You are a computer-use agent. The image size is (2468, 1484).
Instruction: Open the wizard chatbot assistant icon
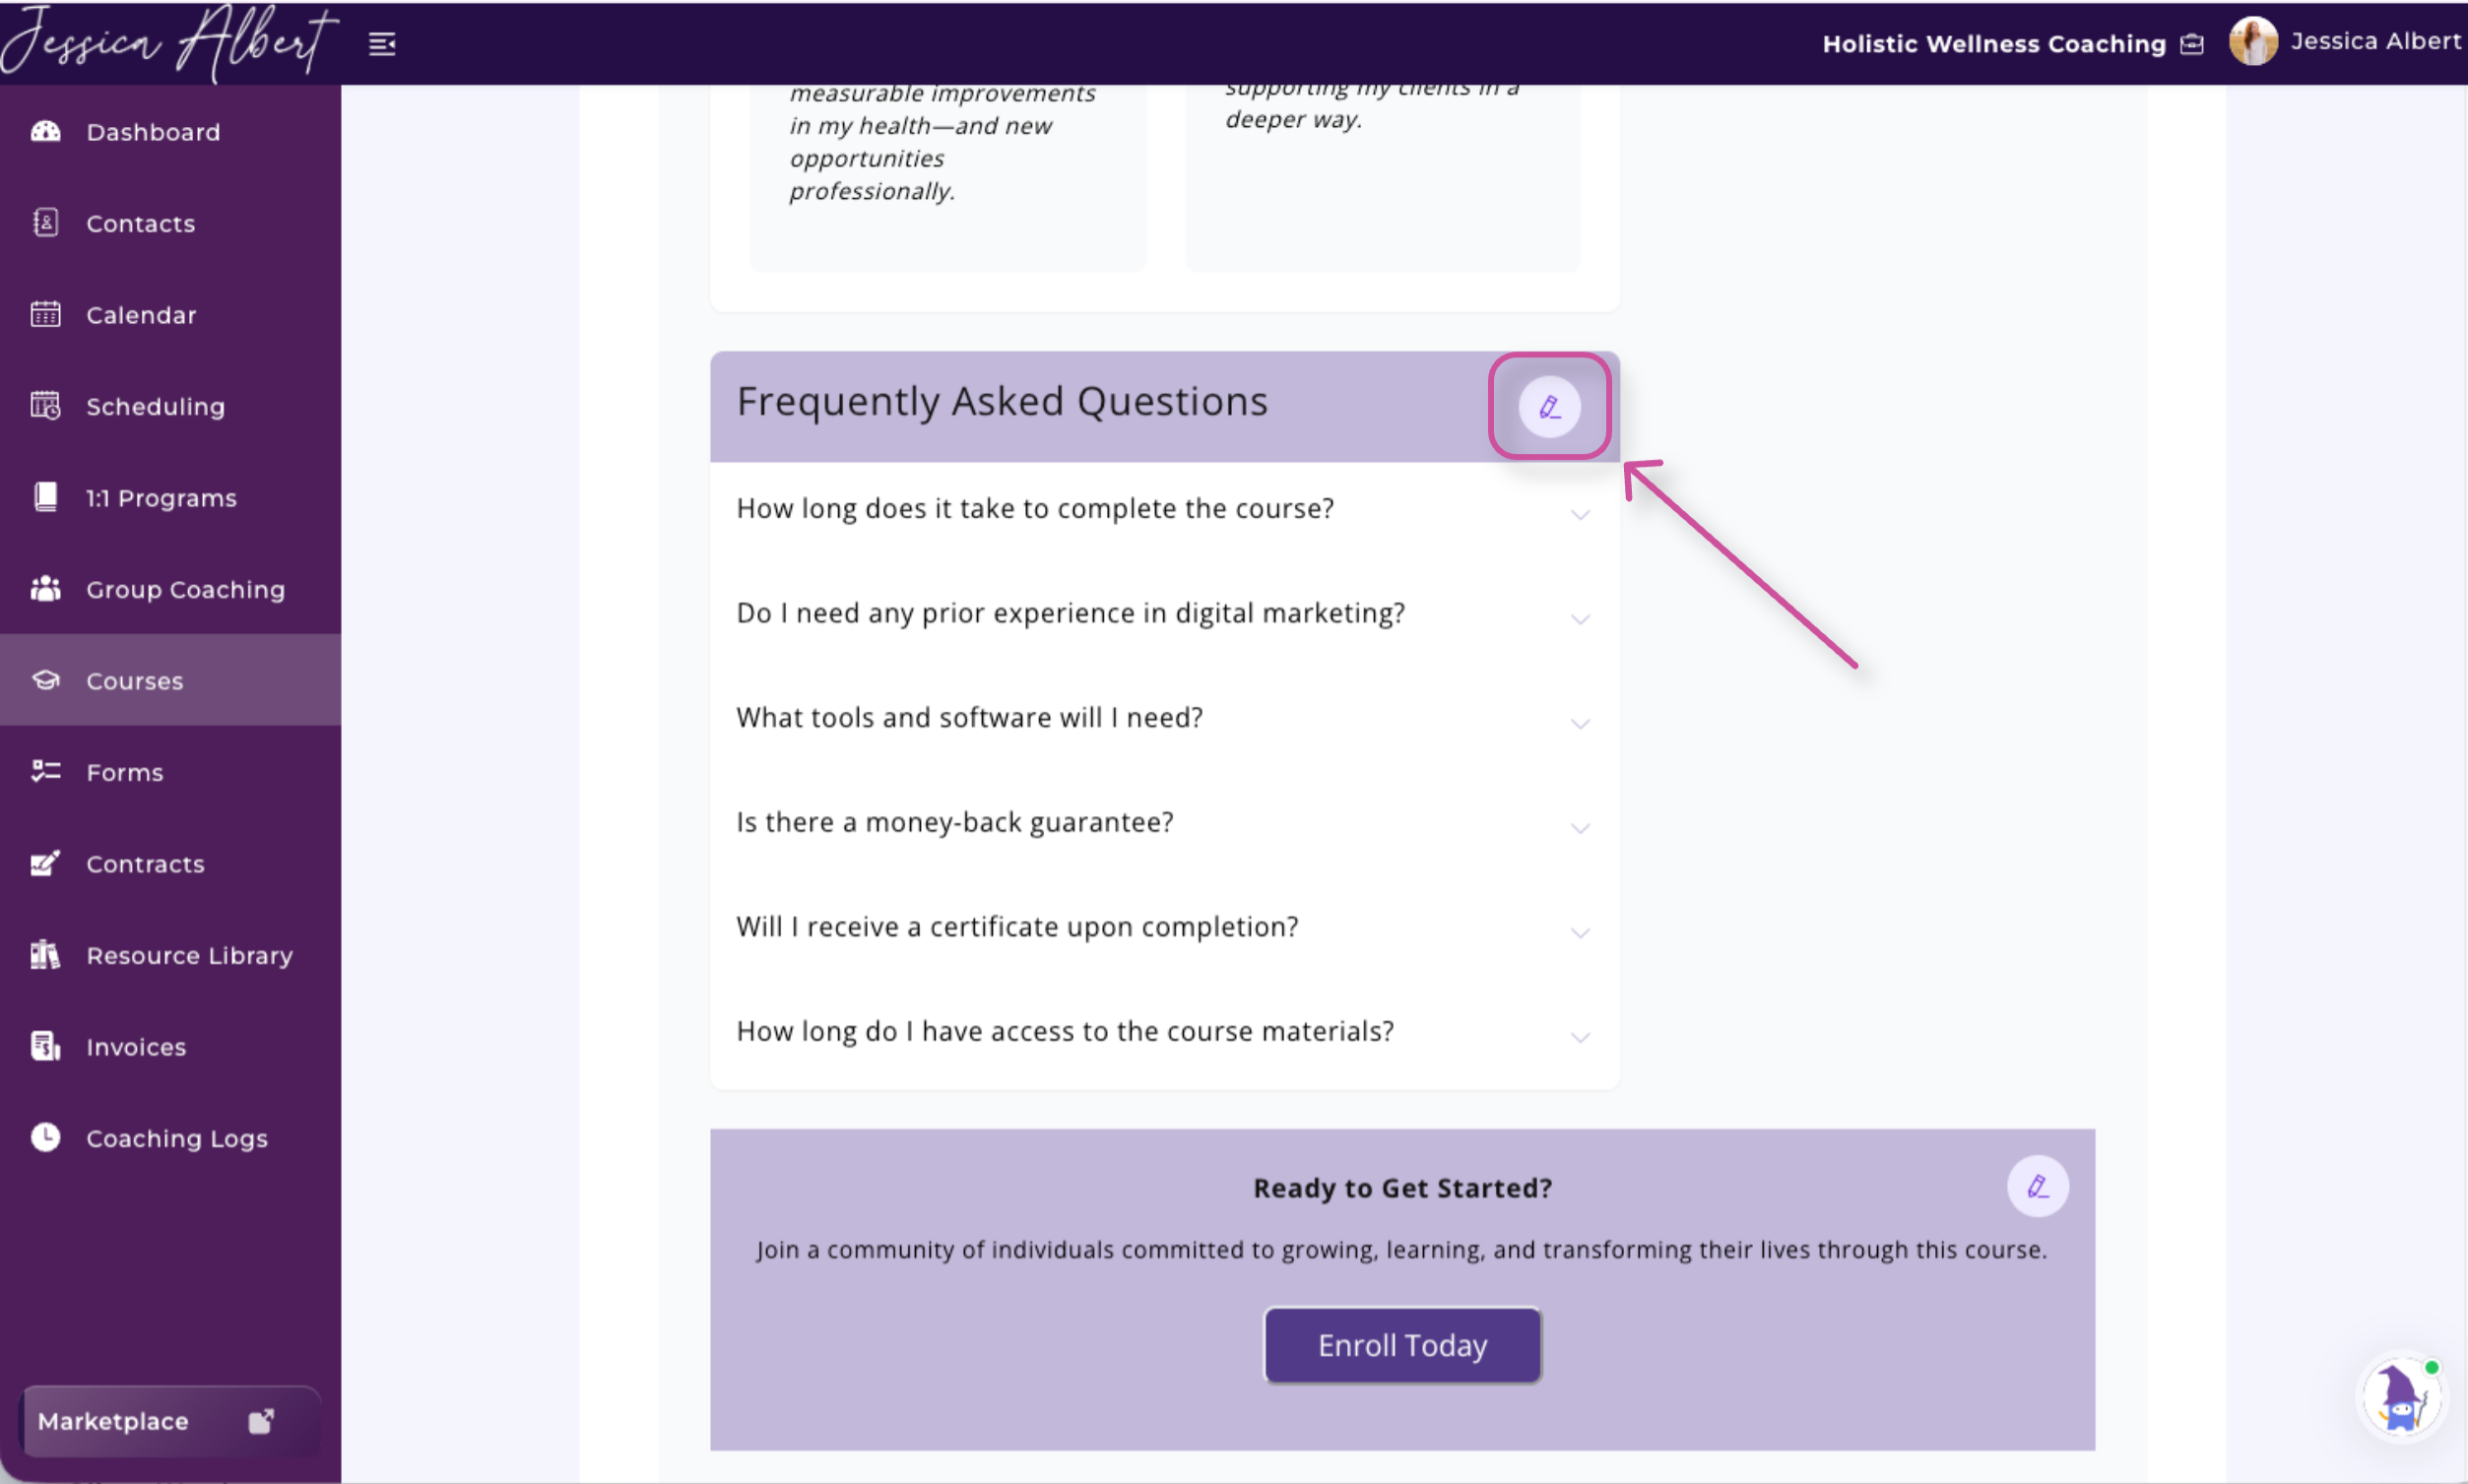point(2402,1397)
